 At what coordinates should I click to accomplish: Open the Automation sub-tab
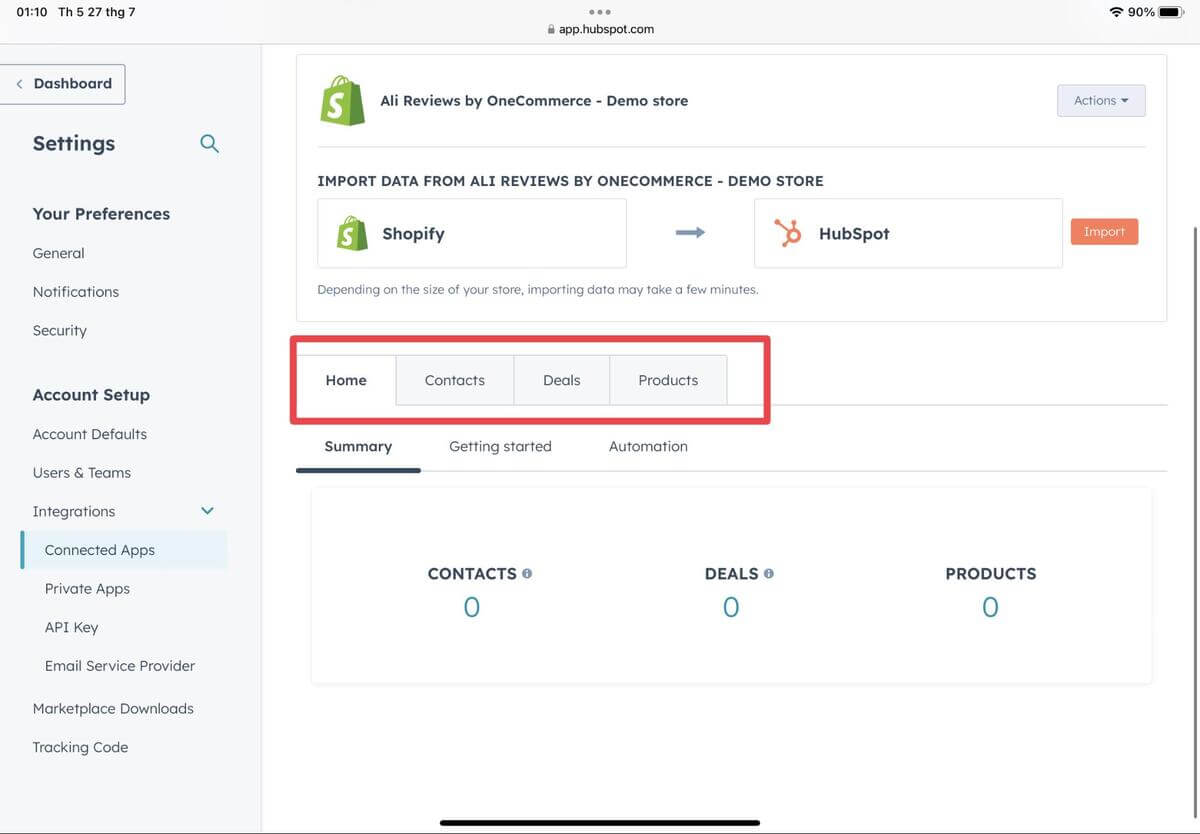click(648, 447)
